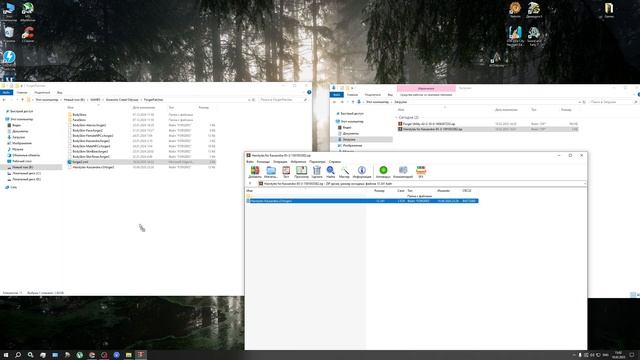The width and height of the screenshot is (640, 360).
Task: Collapse the Сегодня group in Downloads
Action: tap(396, 118)
